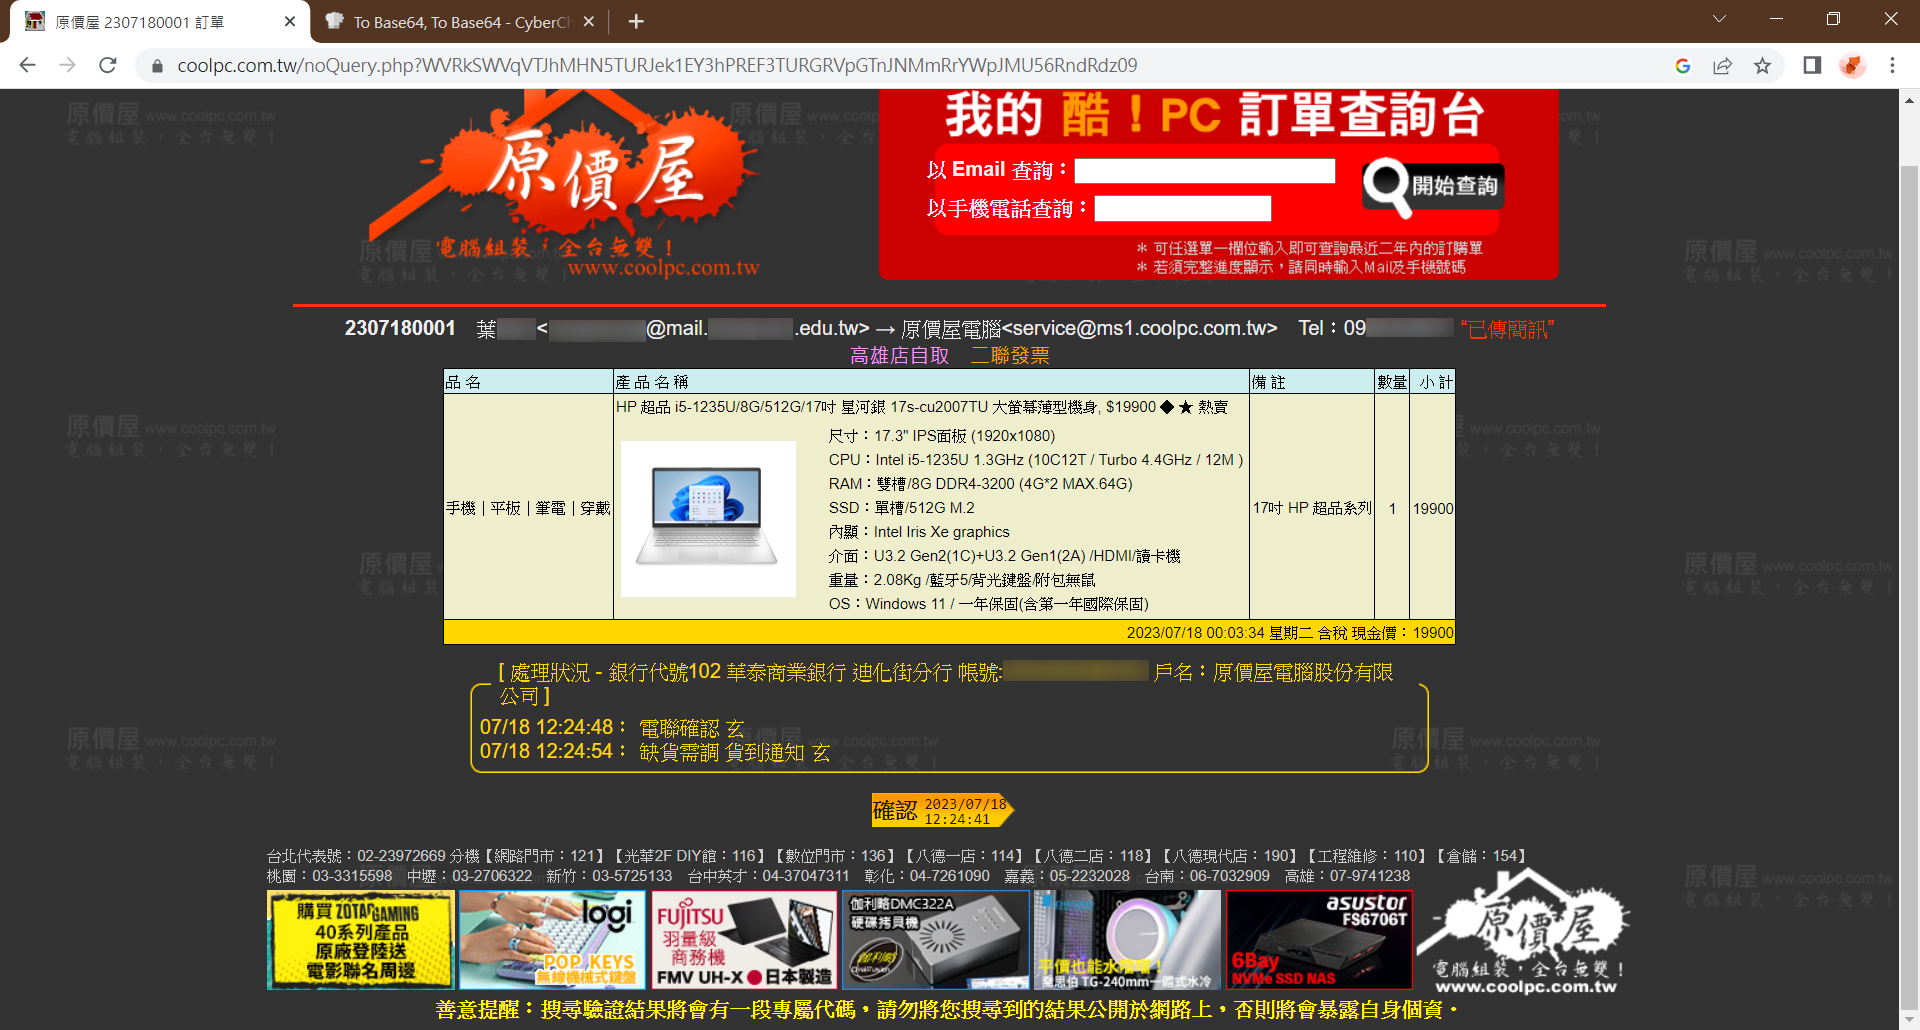
Task: Click the scrollbar up arrow
Action: (1909, 100)
